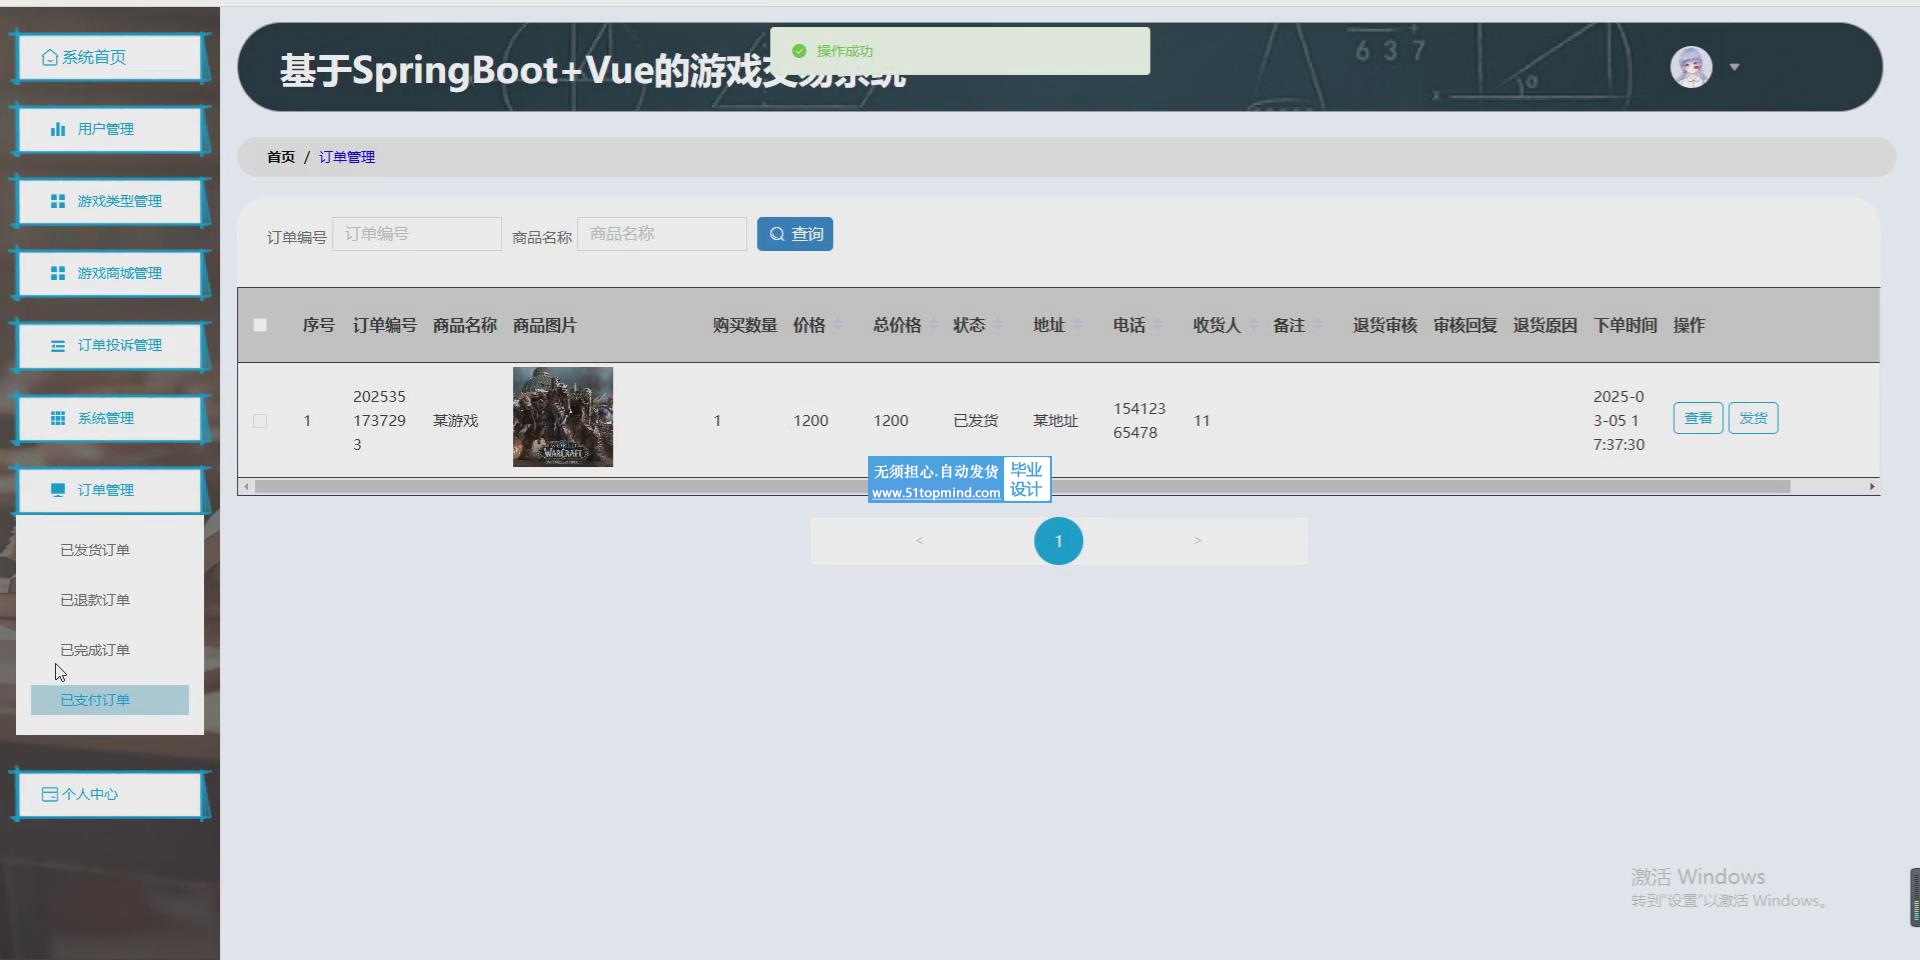Screen dimensions: 1920x960
Task: Toggle the select-all checkbox in table header
Action: [x=260, y=325]
